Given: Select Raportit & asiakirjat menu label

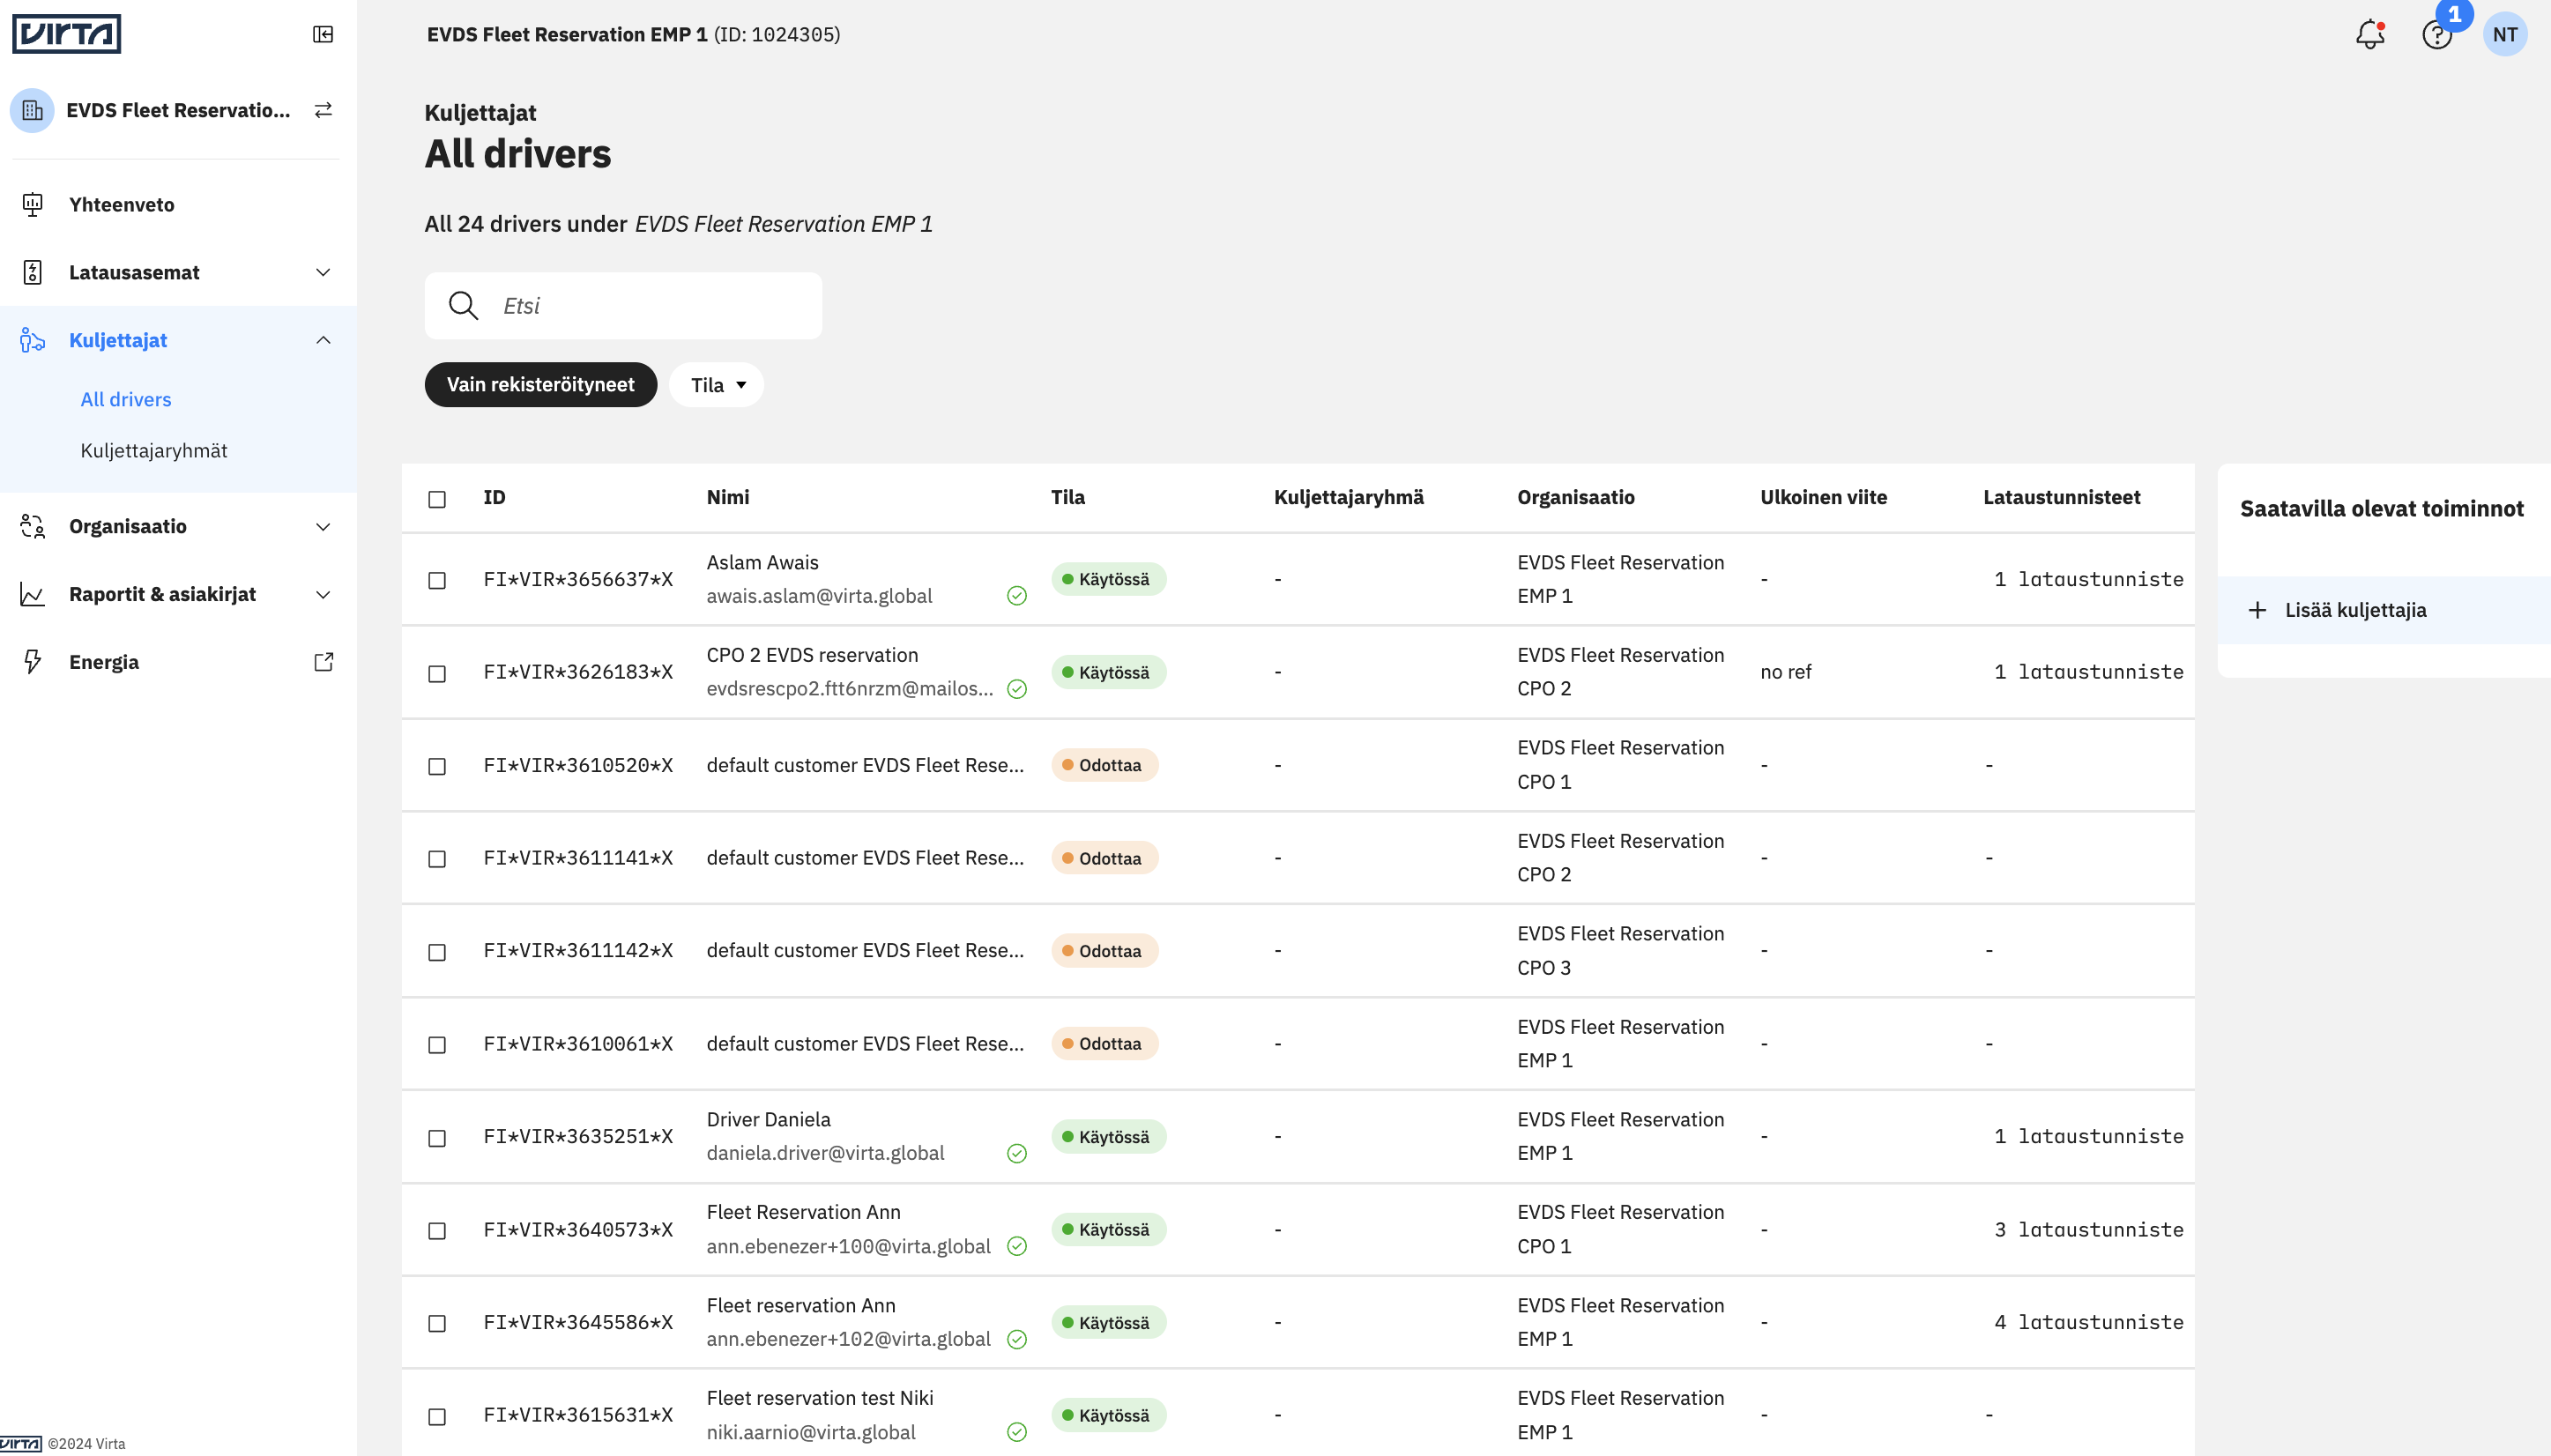Looking at the screenshot, I should click(162, 594).
